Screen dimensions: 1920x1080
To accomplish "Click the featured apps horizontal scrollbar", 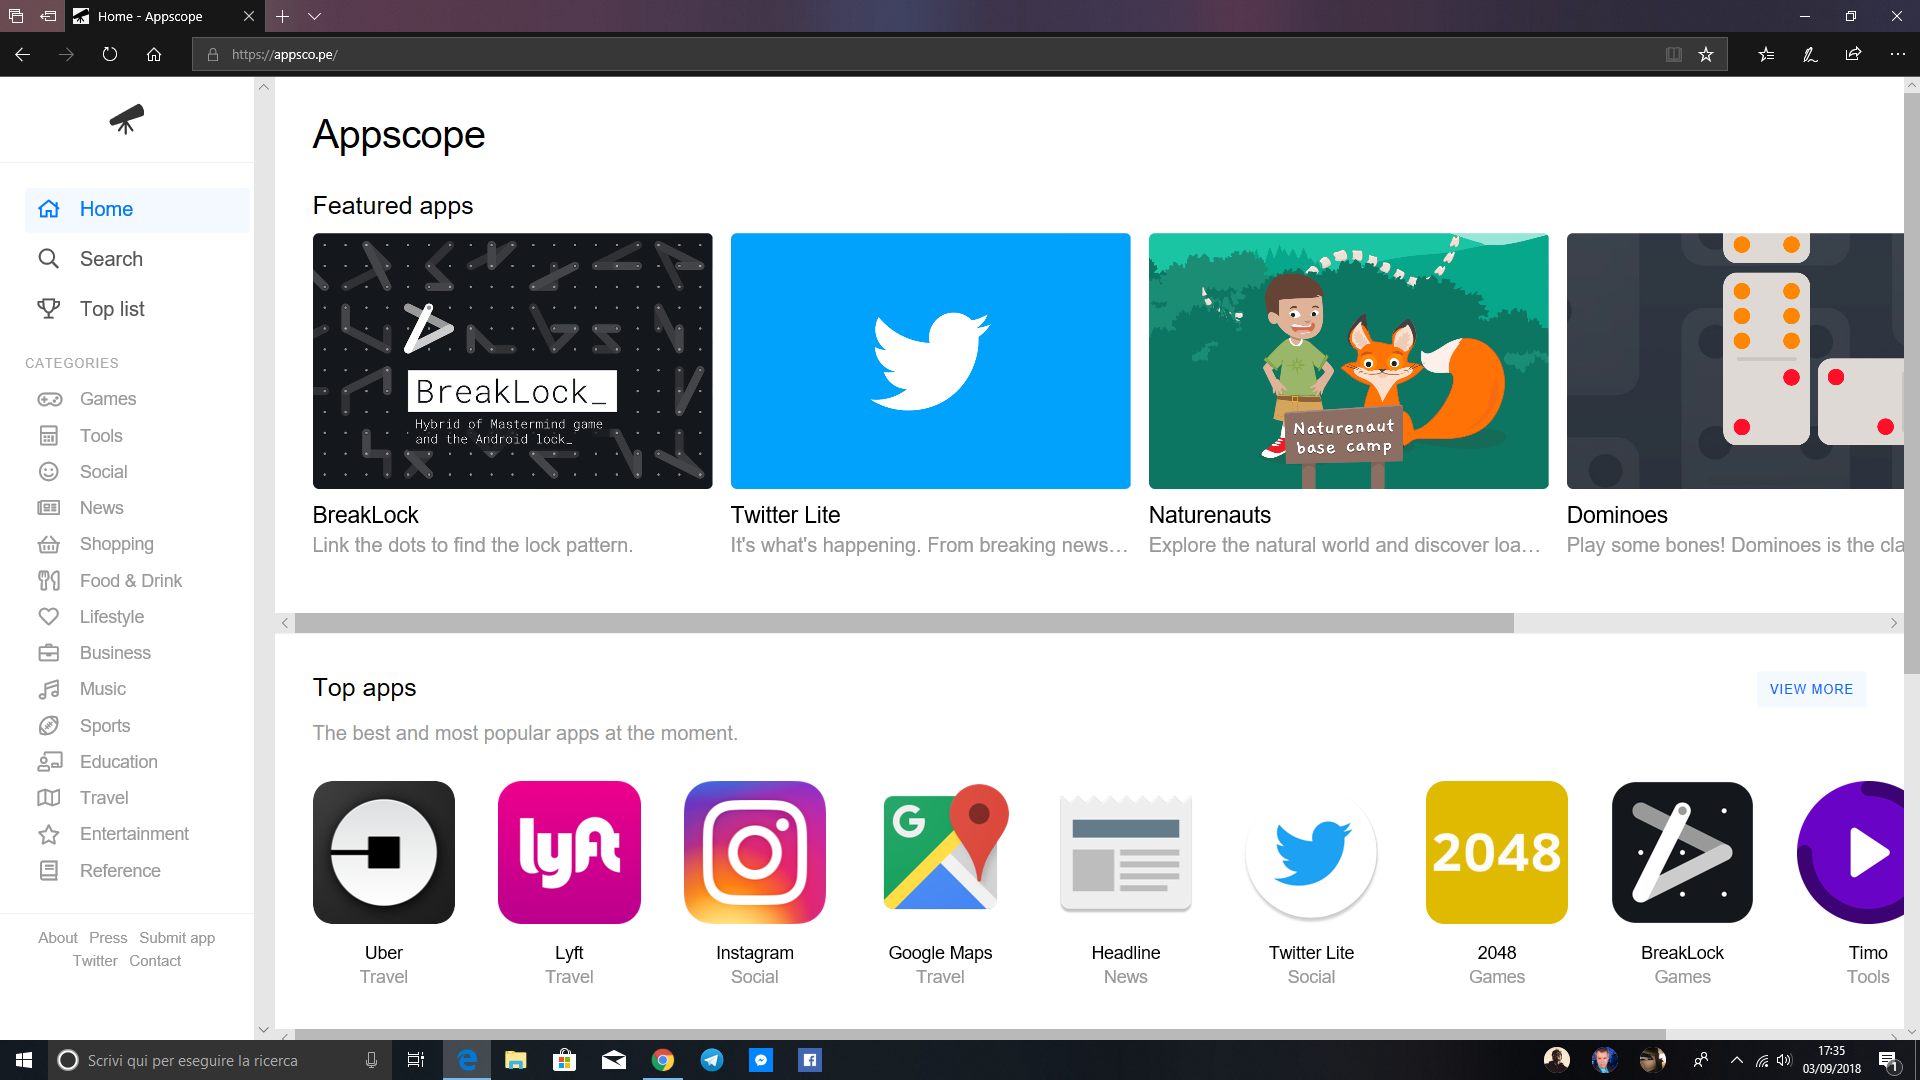I will point(904,623).
